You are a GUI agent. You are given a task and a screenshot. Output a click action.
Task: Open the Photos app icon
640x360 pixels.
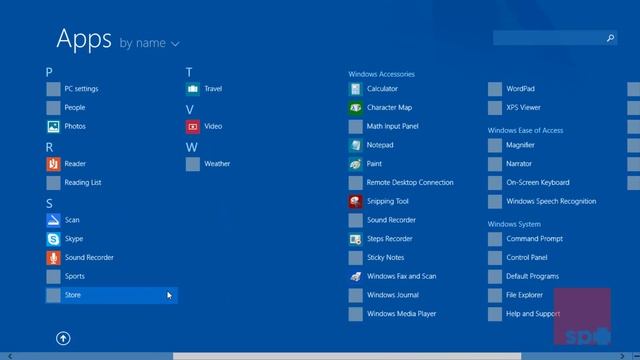(53, 127)
